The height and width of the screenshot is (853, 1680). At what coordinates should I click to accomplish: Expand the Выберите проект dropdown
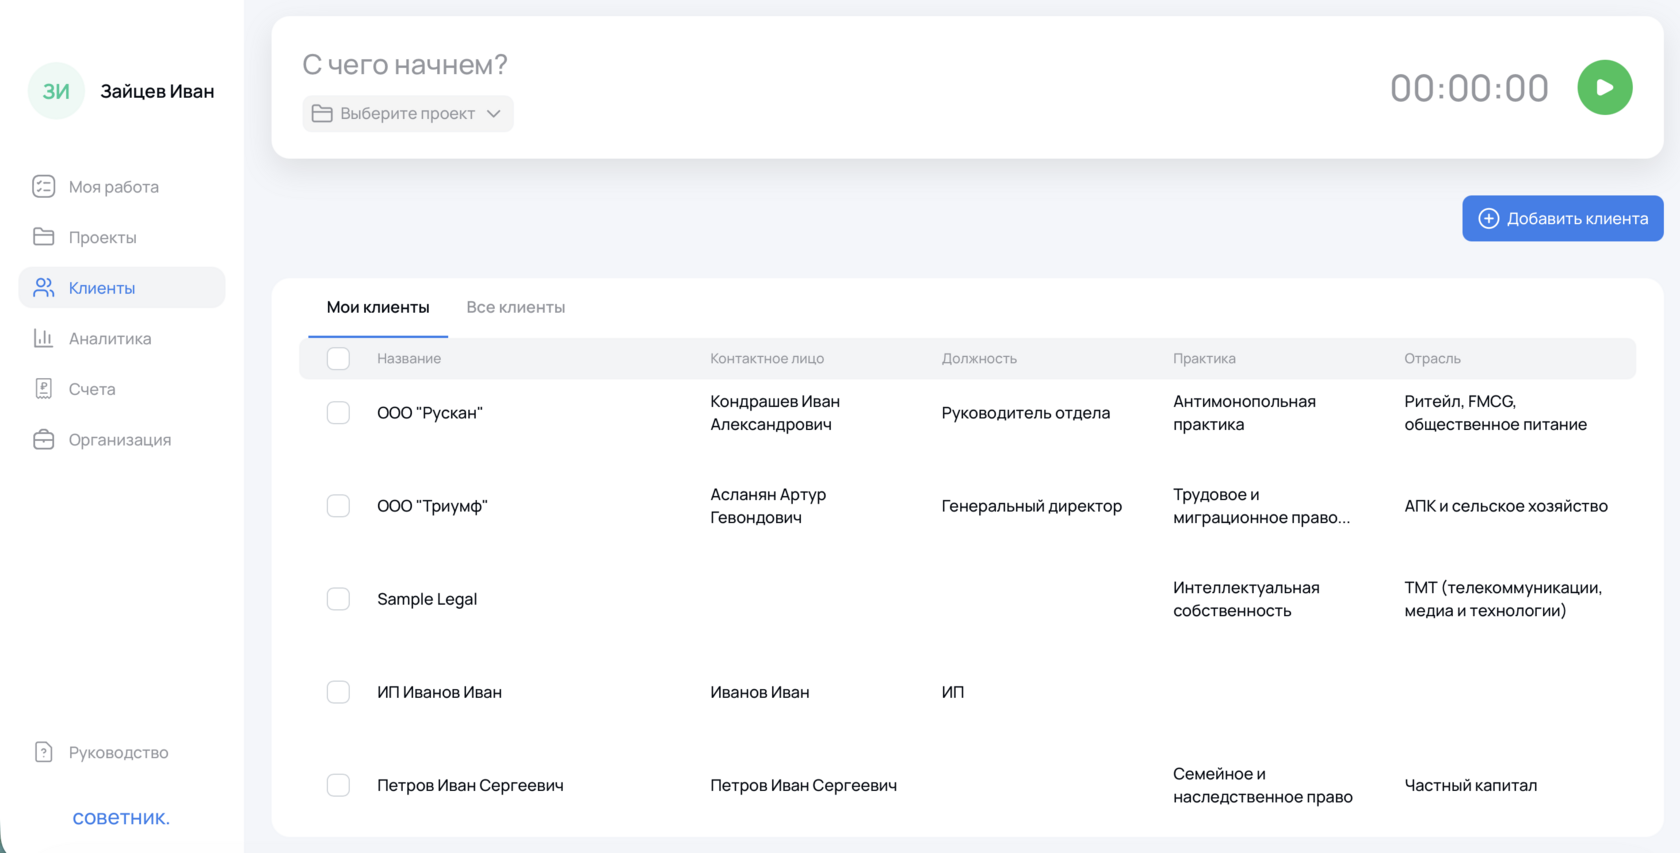coord(408,114)
